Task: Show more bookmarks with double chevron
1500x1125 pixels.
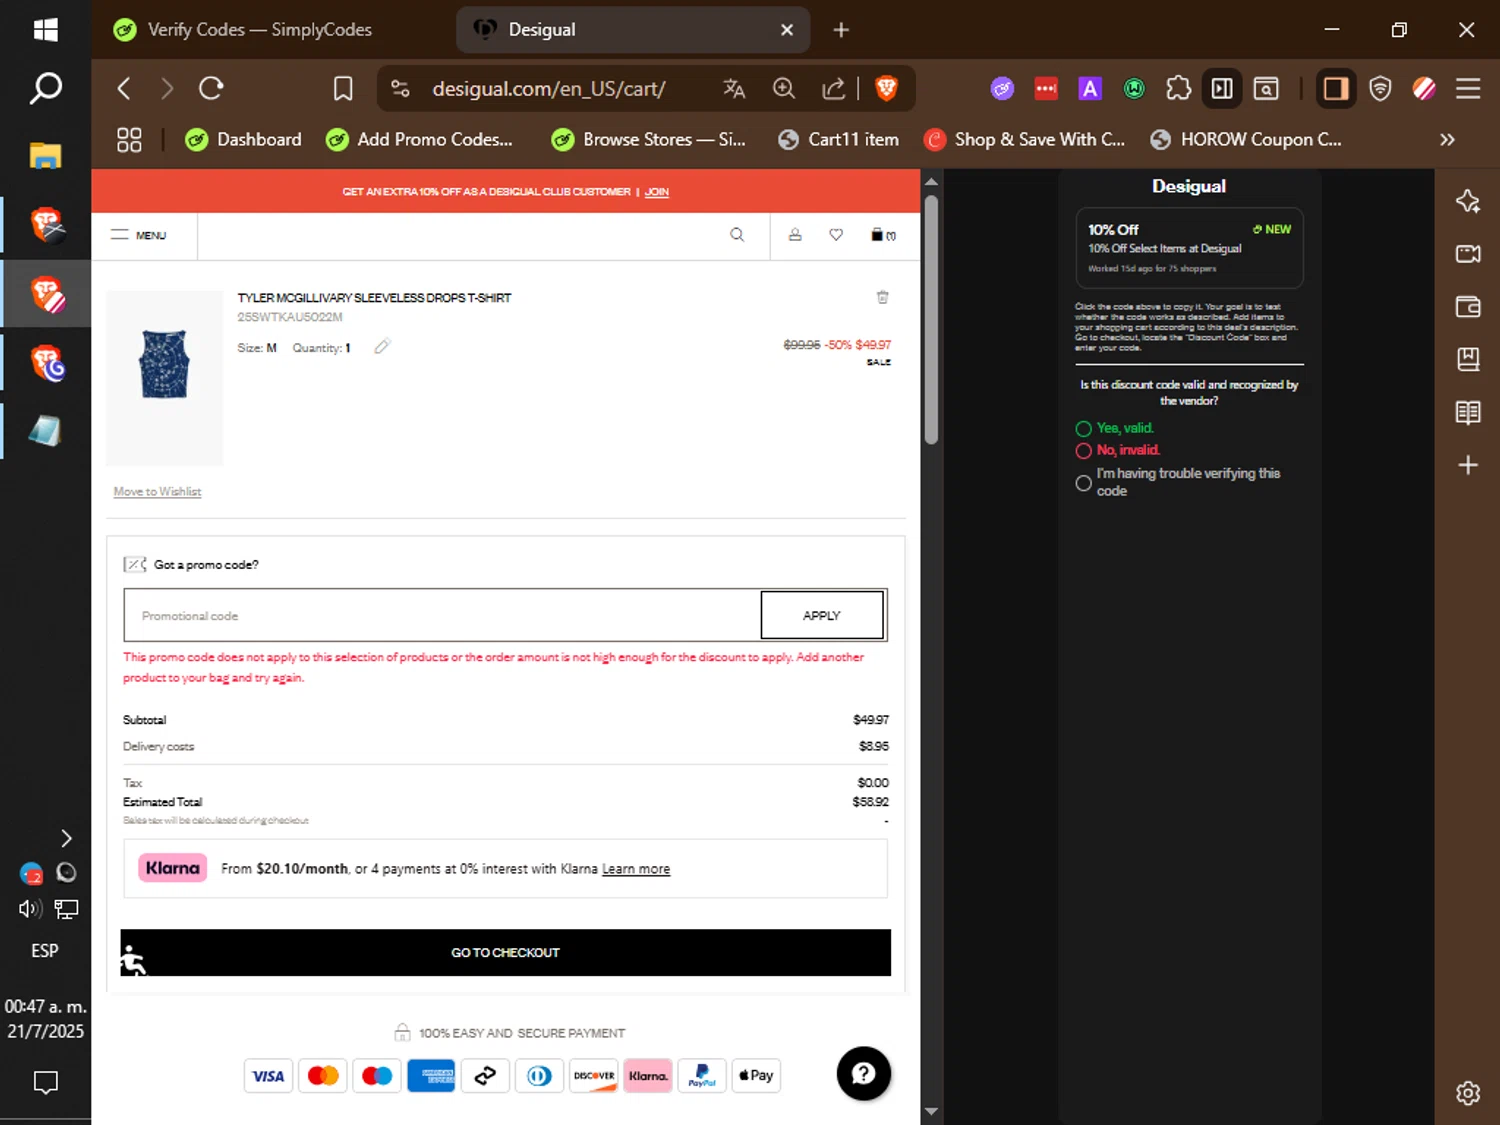Action: pyautogui.click(x=1447, y=140)
